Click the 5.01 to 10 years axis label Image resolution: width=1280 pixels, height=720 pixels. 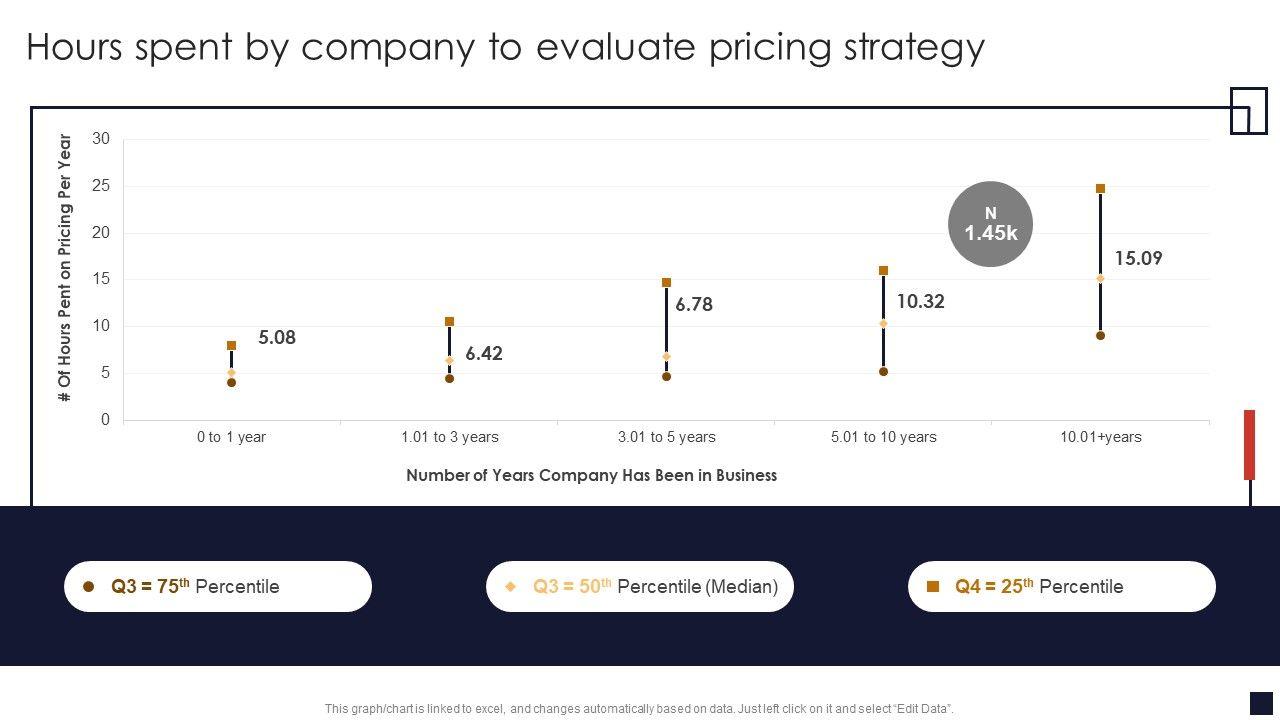(x=883, y=437)
